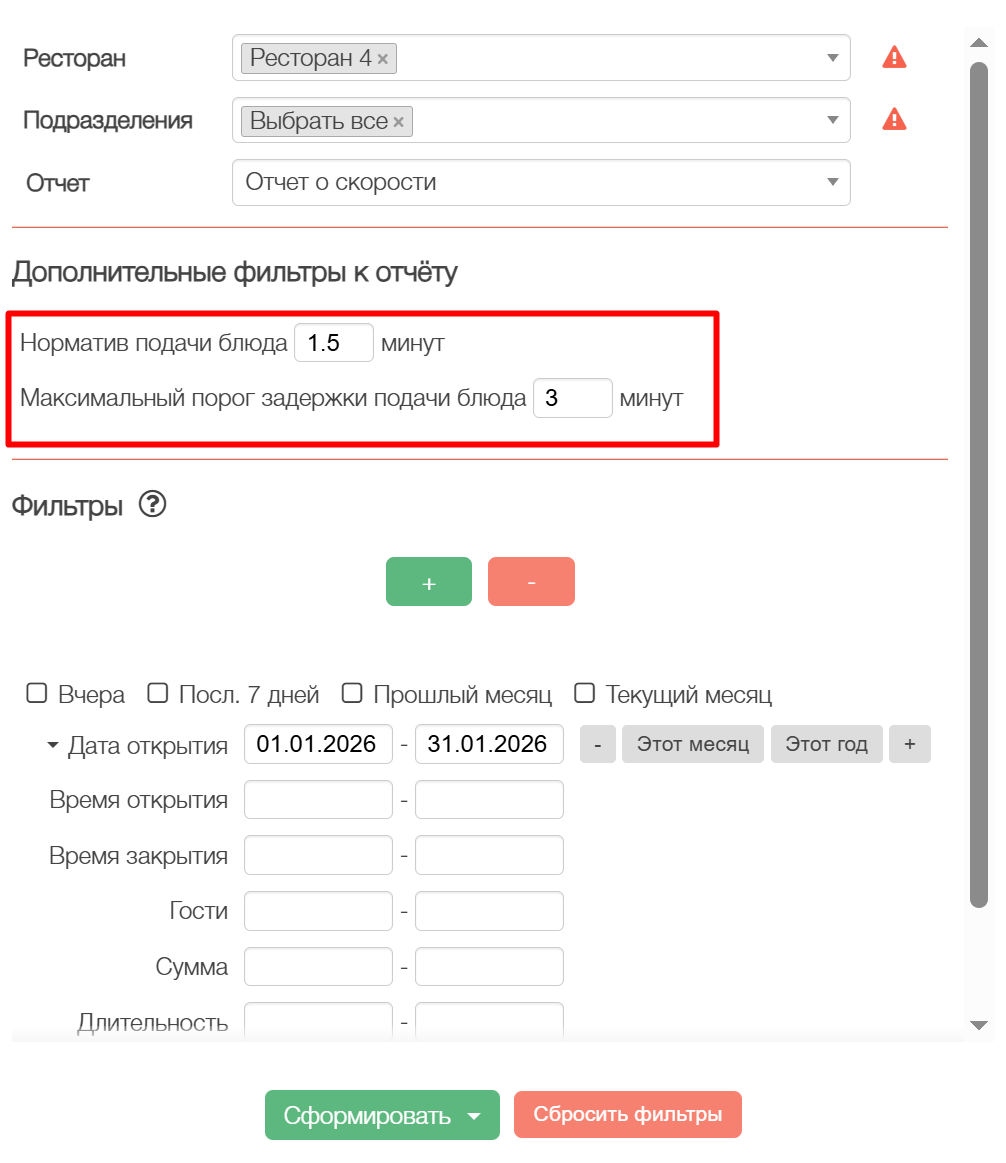The image size is (1006, 1163).
Task: Open the Фильтры help question-mark icon
Action: click(153, 505)
